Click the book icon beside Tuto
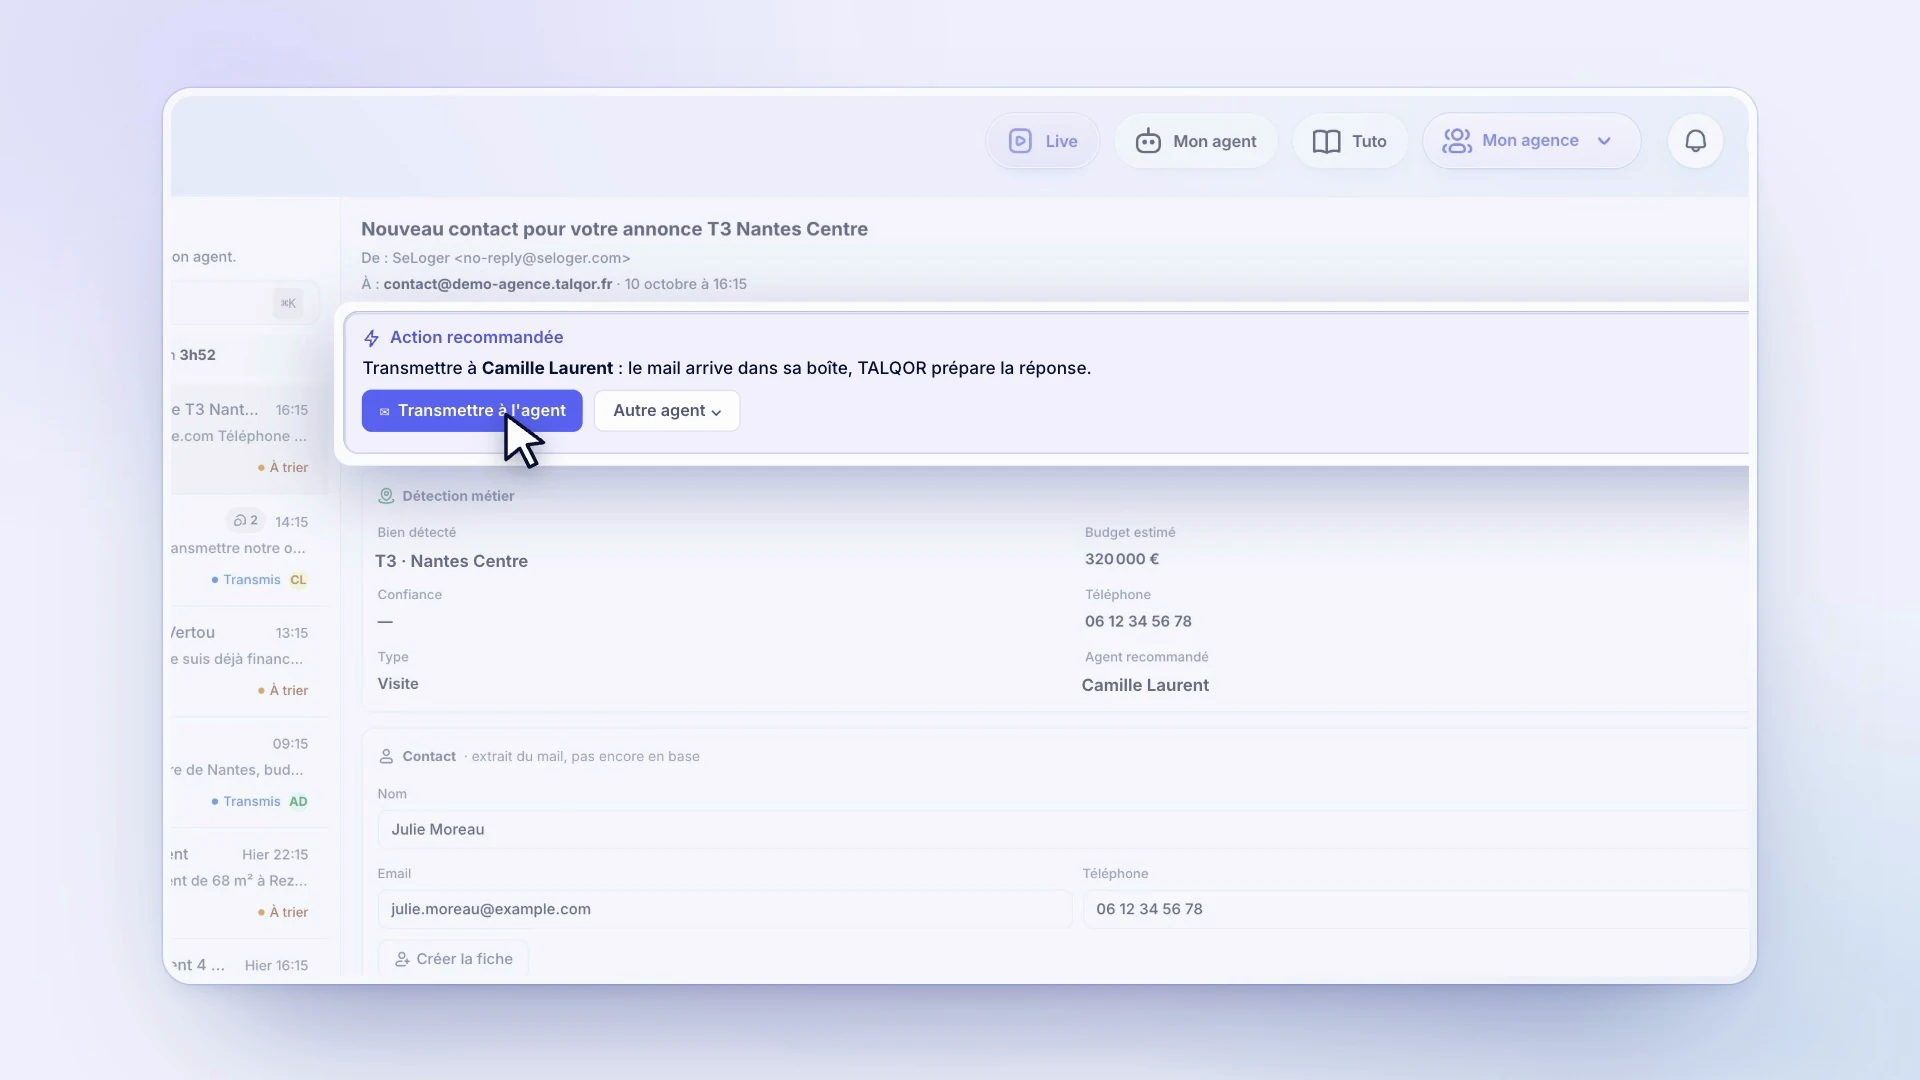 (1326, 141)
